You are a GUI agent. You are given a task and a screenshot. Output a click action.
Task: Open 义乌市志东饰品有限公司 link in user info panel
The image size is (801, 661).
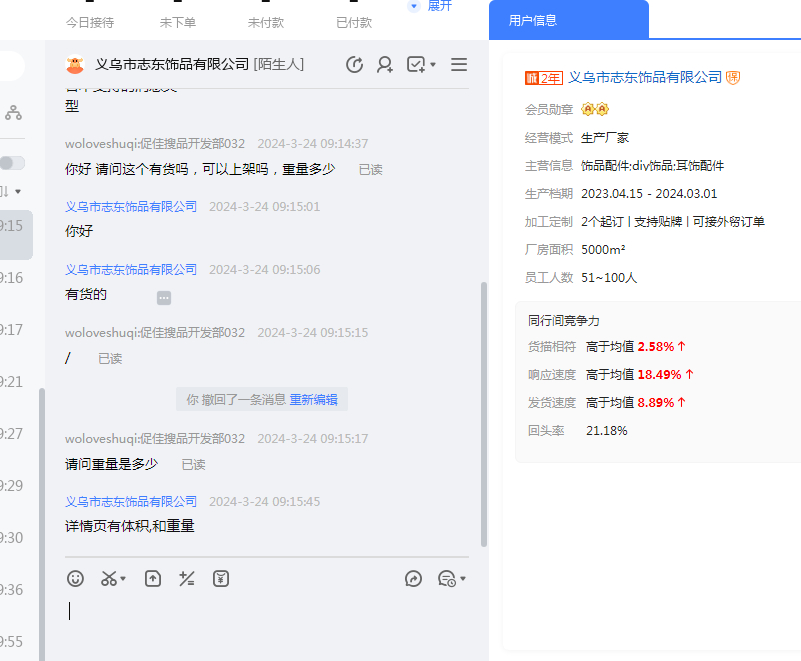[x=645, y=77]
